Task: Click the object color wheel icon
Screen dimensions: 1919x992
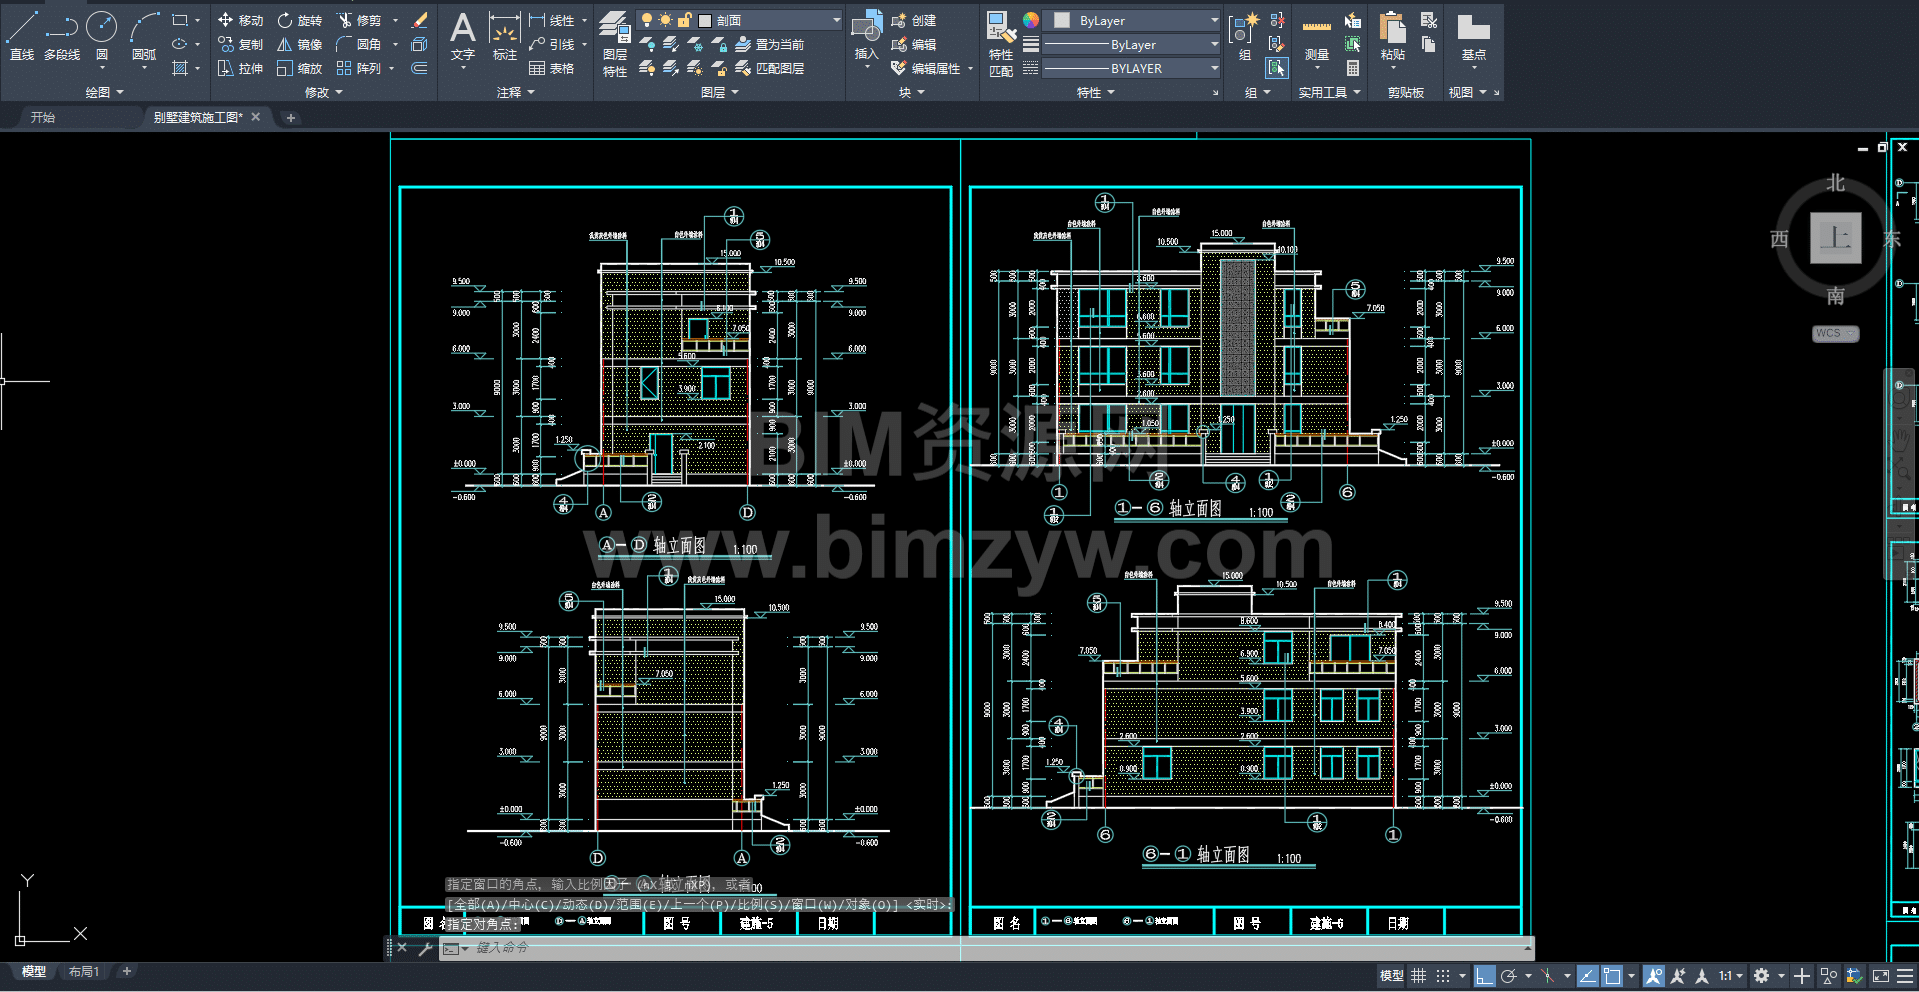Action: point(1031,20)
